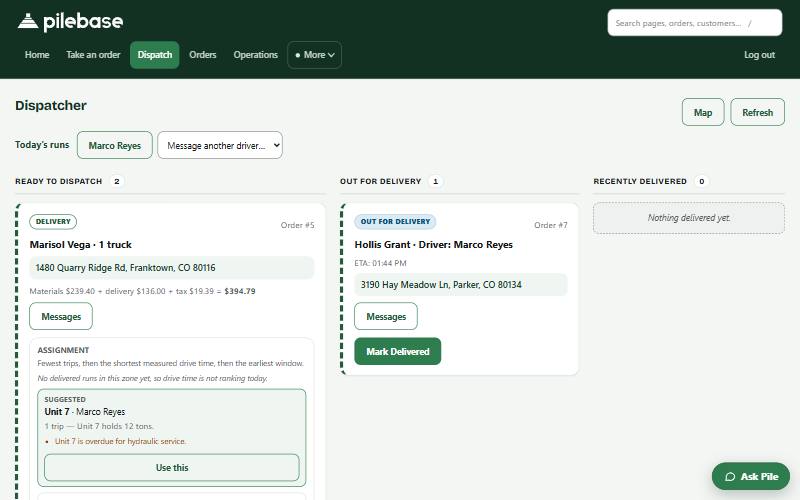800x500 pixels.
Task: Click the address 3190 Hay Meadow Ln, Parker
Action: (x=461, y=285)
